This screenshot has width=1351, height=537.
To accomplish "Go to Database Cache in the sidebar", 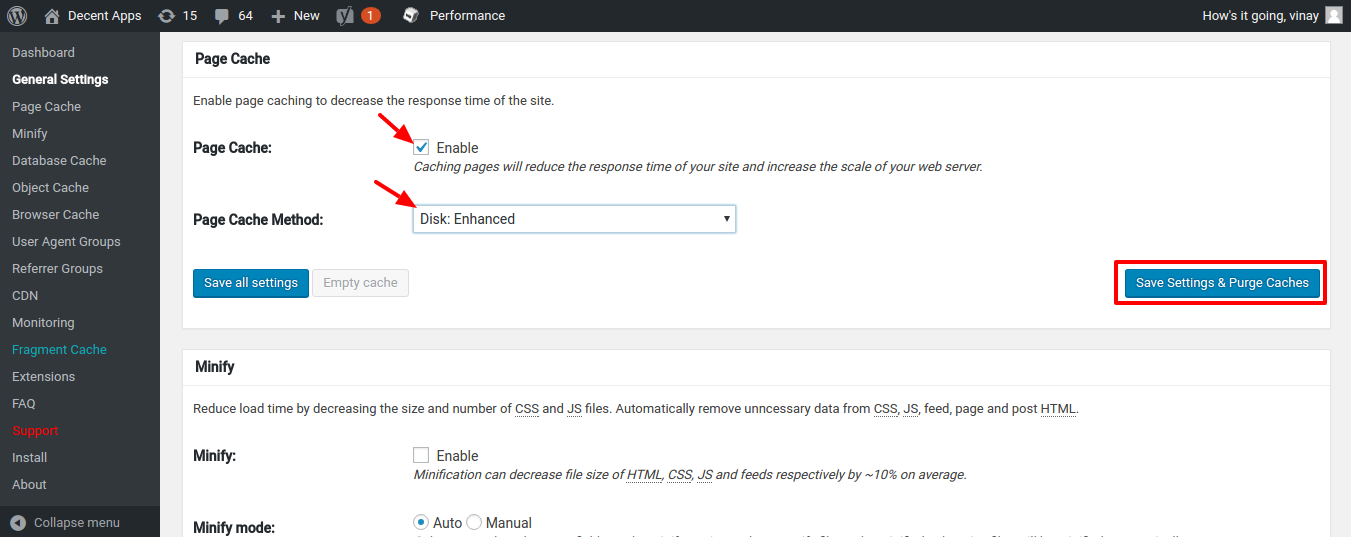I will point(59,160).
